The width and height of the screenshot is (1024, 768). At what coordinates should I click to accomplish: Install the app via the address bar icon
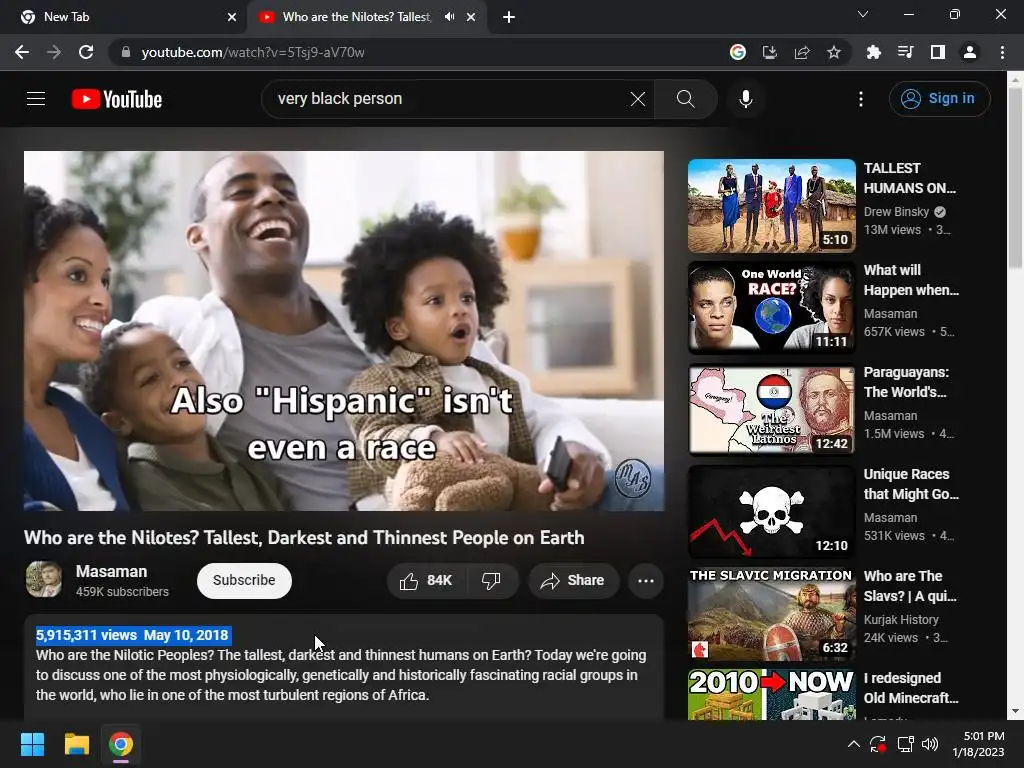(770, 52)
